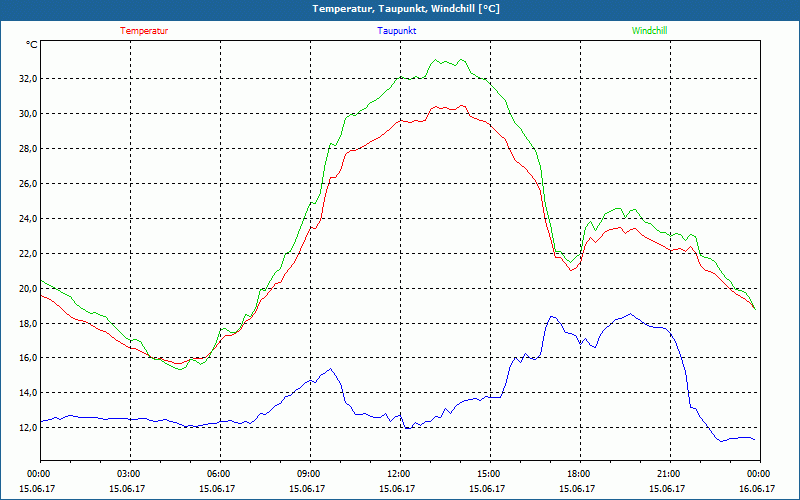The image size is (800, 500).
Task: Click the '18,0' y-axis value
Action: [29, 323]
